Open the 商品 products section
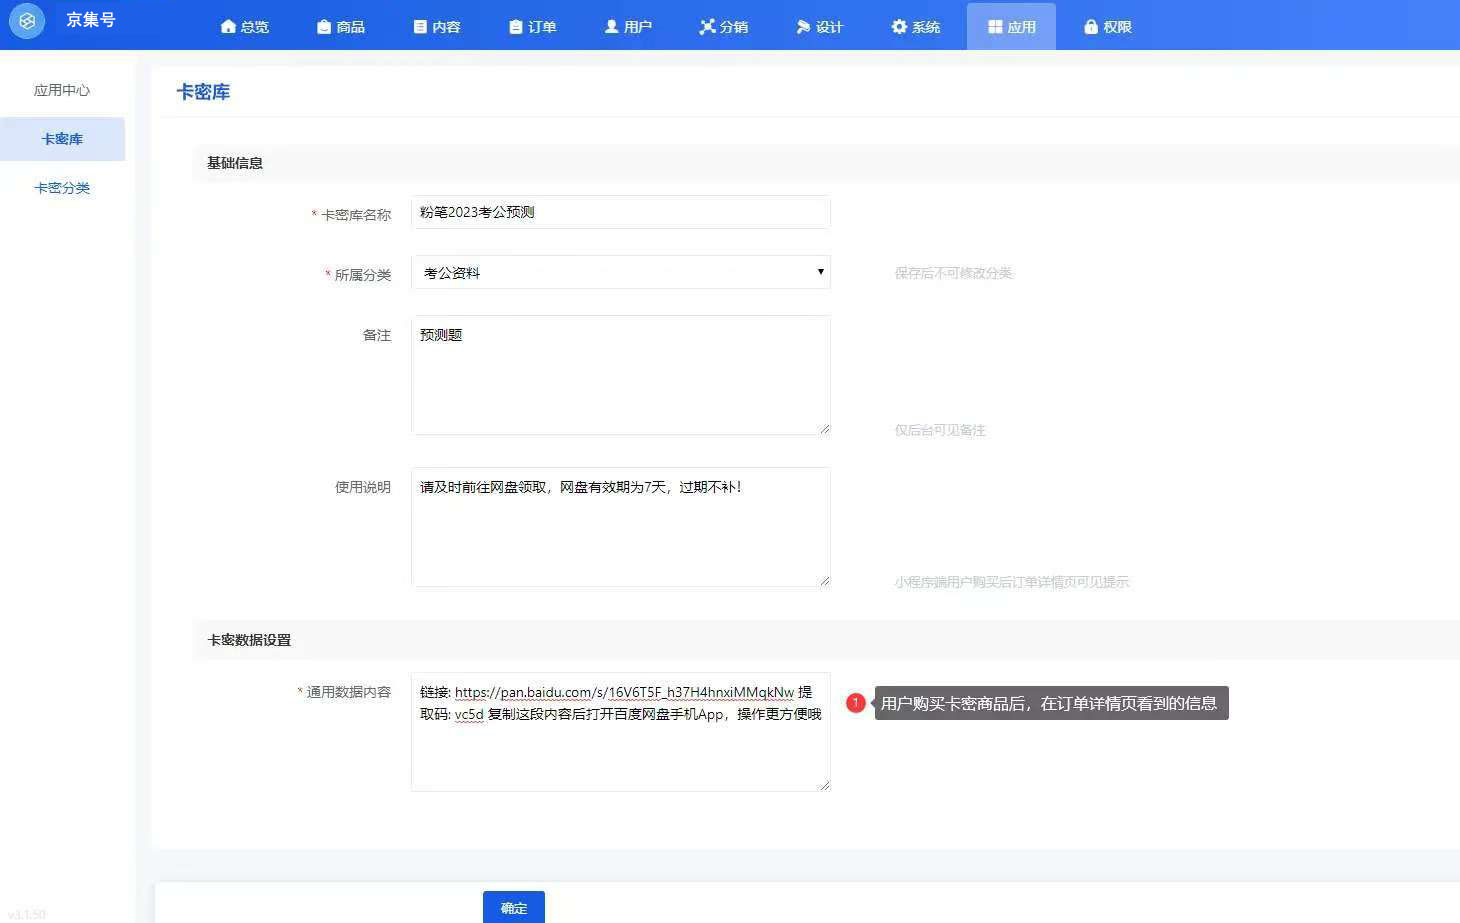Screen dimensions: 1460x923 340,27
